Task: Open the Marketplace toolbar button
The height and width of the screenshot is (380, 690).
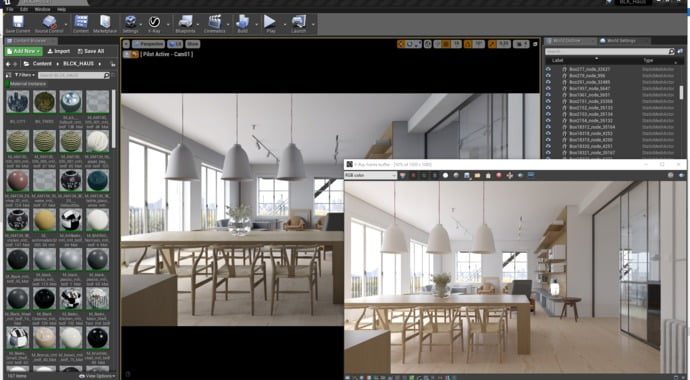Action: click(x=105, y=24)
